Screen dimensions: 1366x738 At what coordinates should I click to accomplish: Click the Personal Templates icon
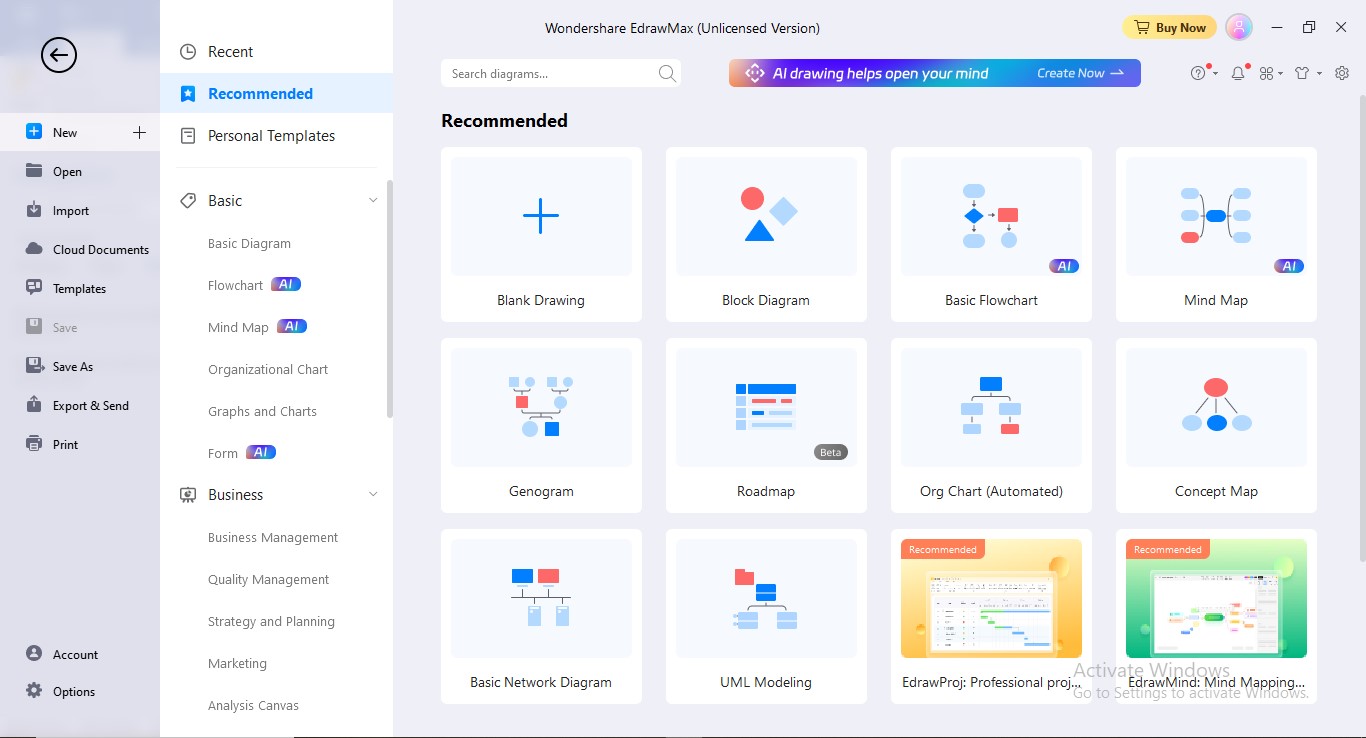pyautogui.click(x=187, y=135)
